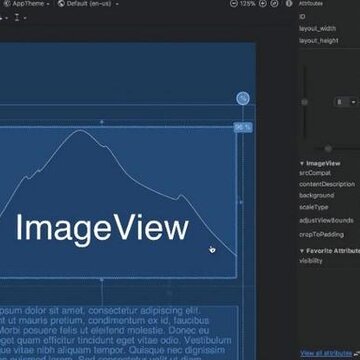This screenshot has height=360, width=360.
Task: Click the visibility attribute
Action: click(311, 261)
